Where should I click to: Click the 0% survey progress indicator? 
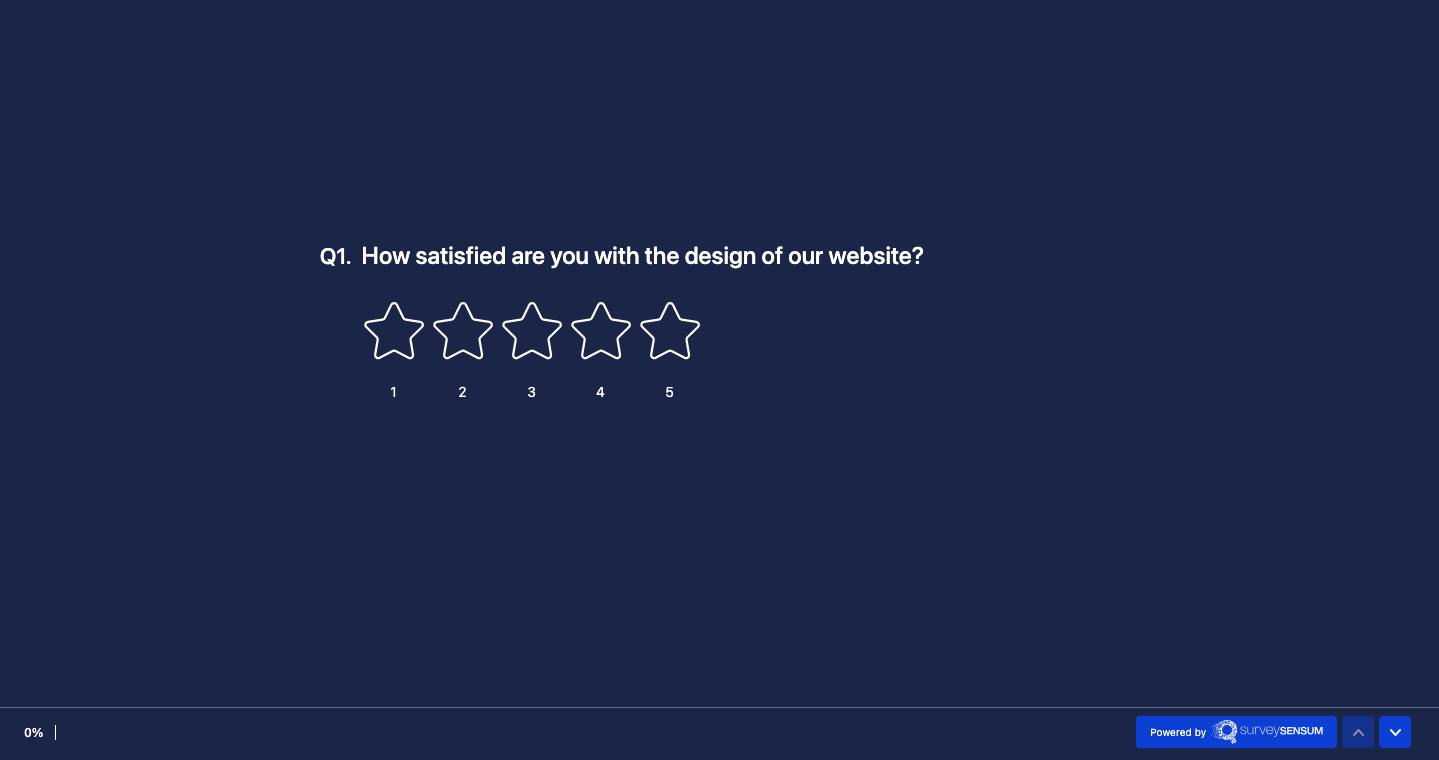[34, 733]
